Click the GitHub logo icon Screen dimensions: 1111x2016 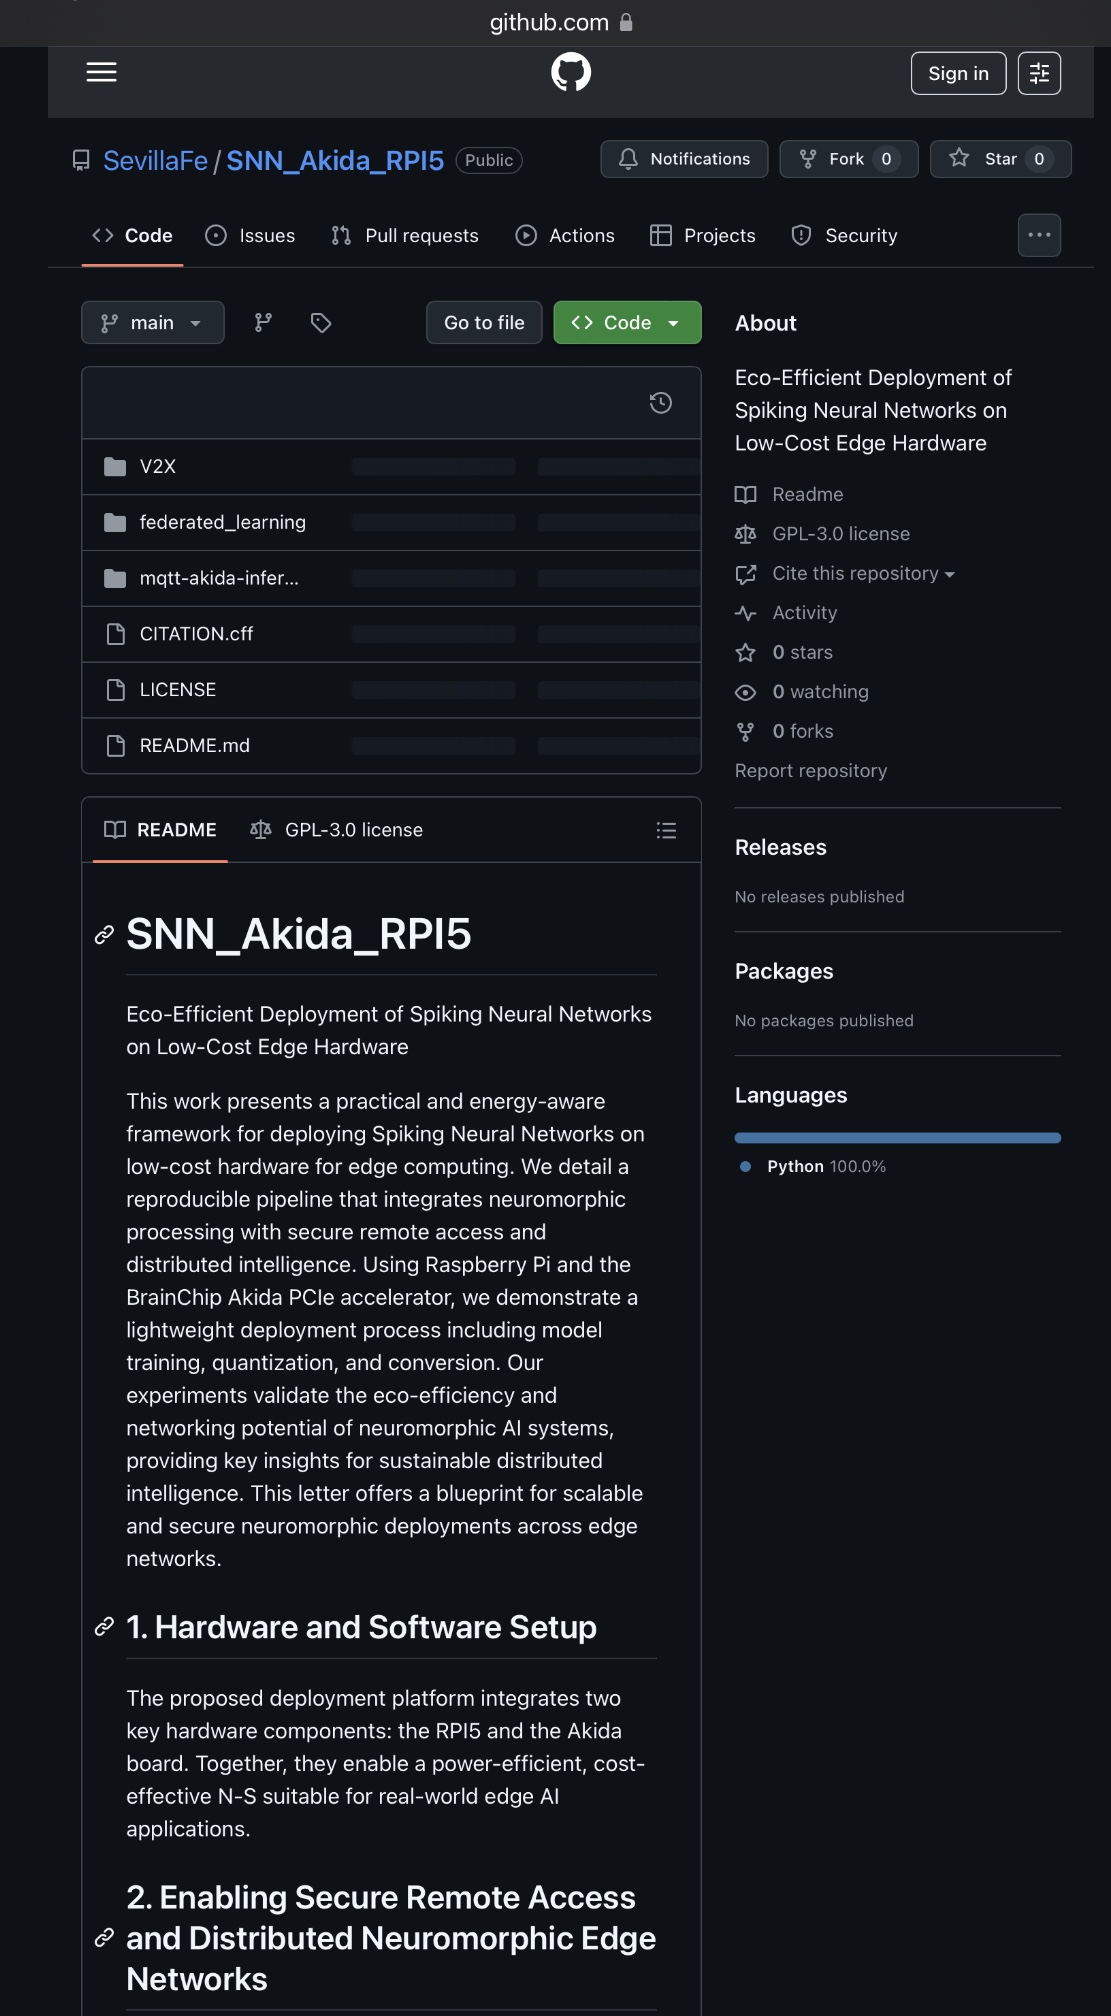pos(571,73)
